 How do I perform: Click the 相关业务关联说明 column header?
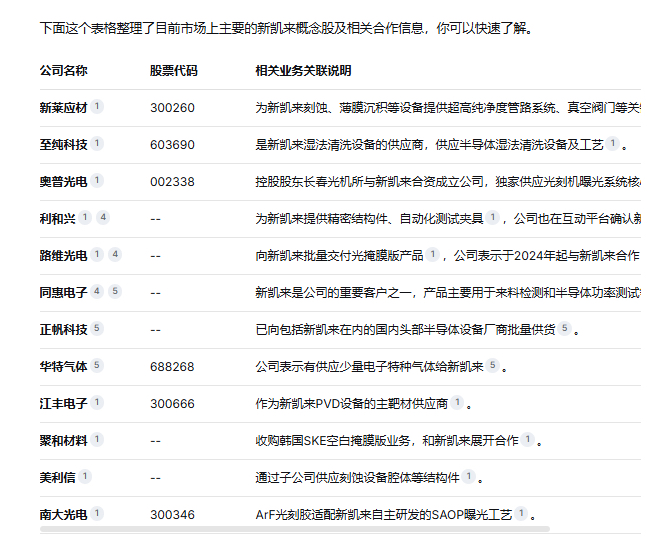pos(303,71)
